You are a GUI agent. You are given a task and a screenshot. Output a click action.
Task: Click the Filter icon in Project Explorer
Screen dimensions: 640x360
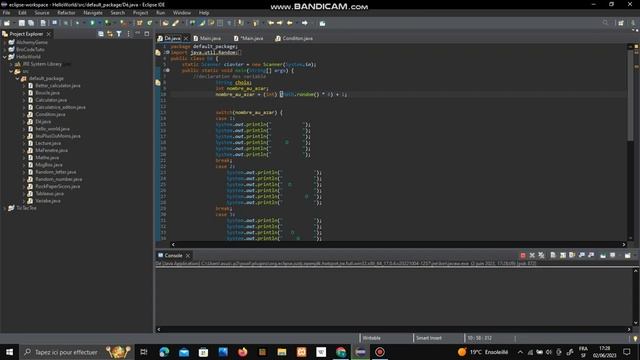point(119,34)
